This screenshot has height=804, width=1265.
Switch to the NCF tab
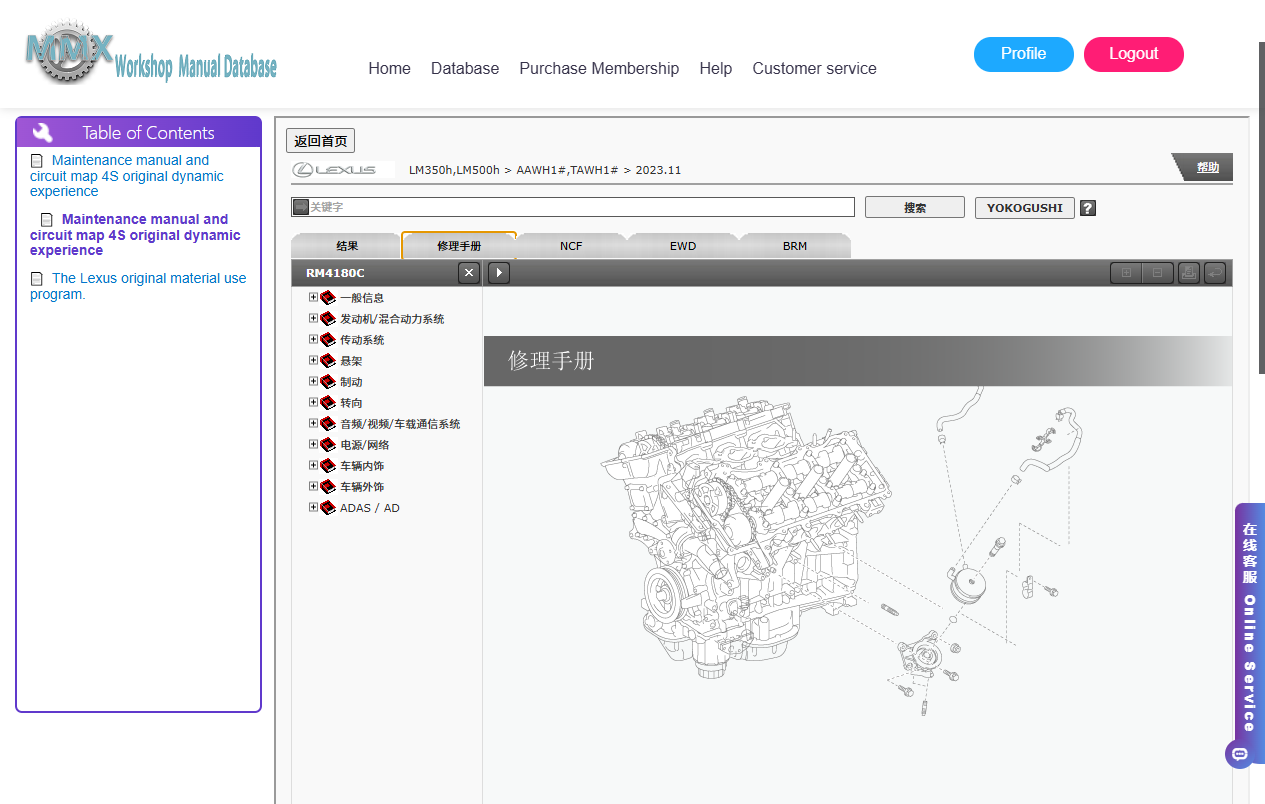571,246
